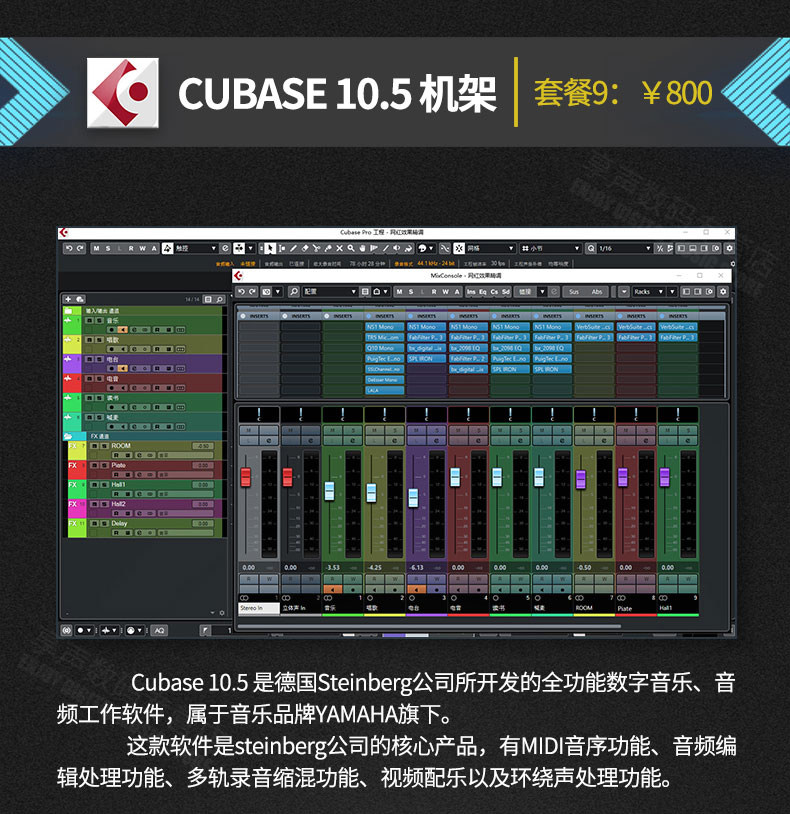Solo the 音乐 channel in MixConsole

[353, 430]
